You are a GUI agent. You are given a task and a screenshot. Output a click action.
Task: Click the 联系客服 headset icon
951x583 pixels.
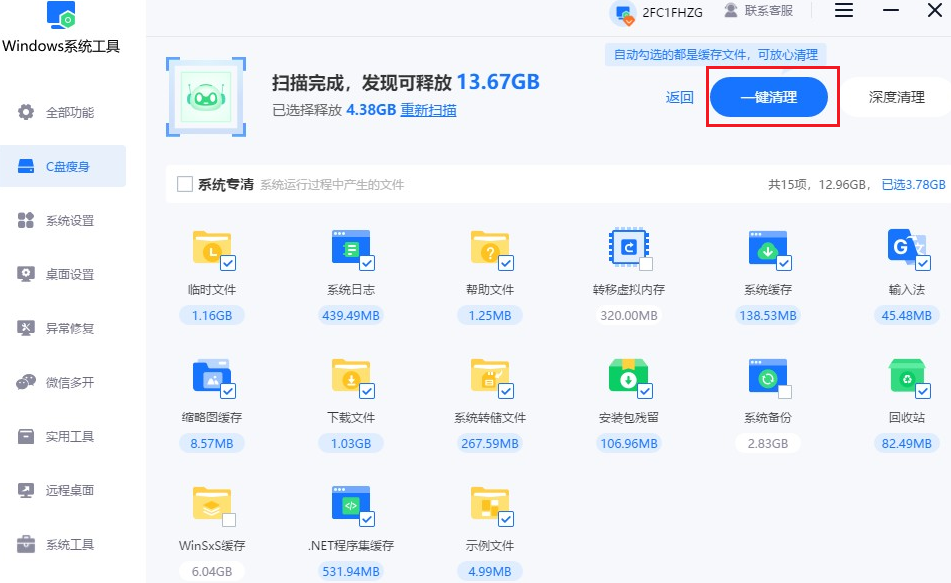pos(732,11)
